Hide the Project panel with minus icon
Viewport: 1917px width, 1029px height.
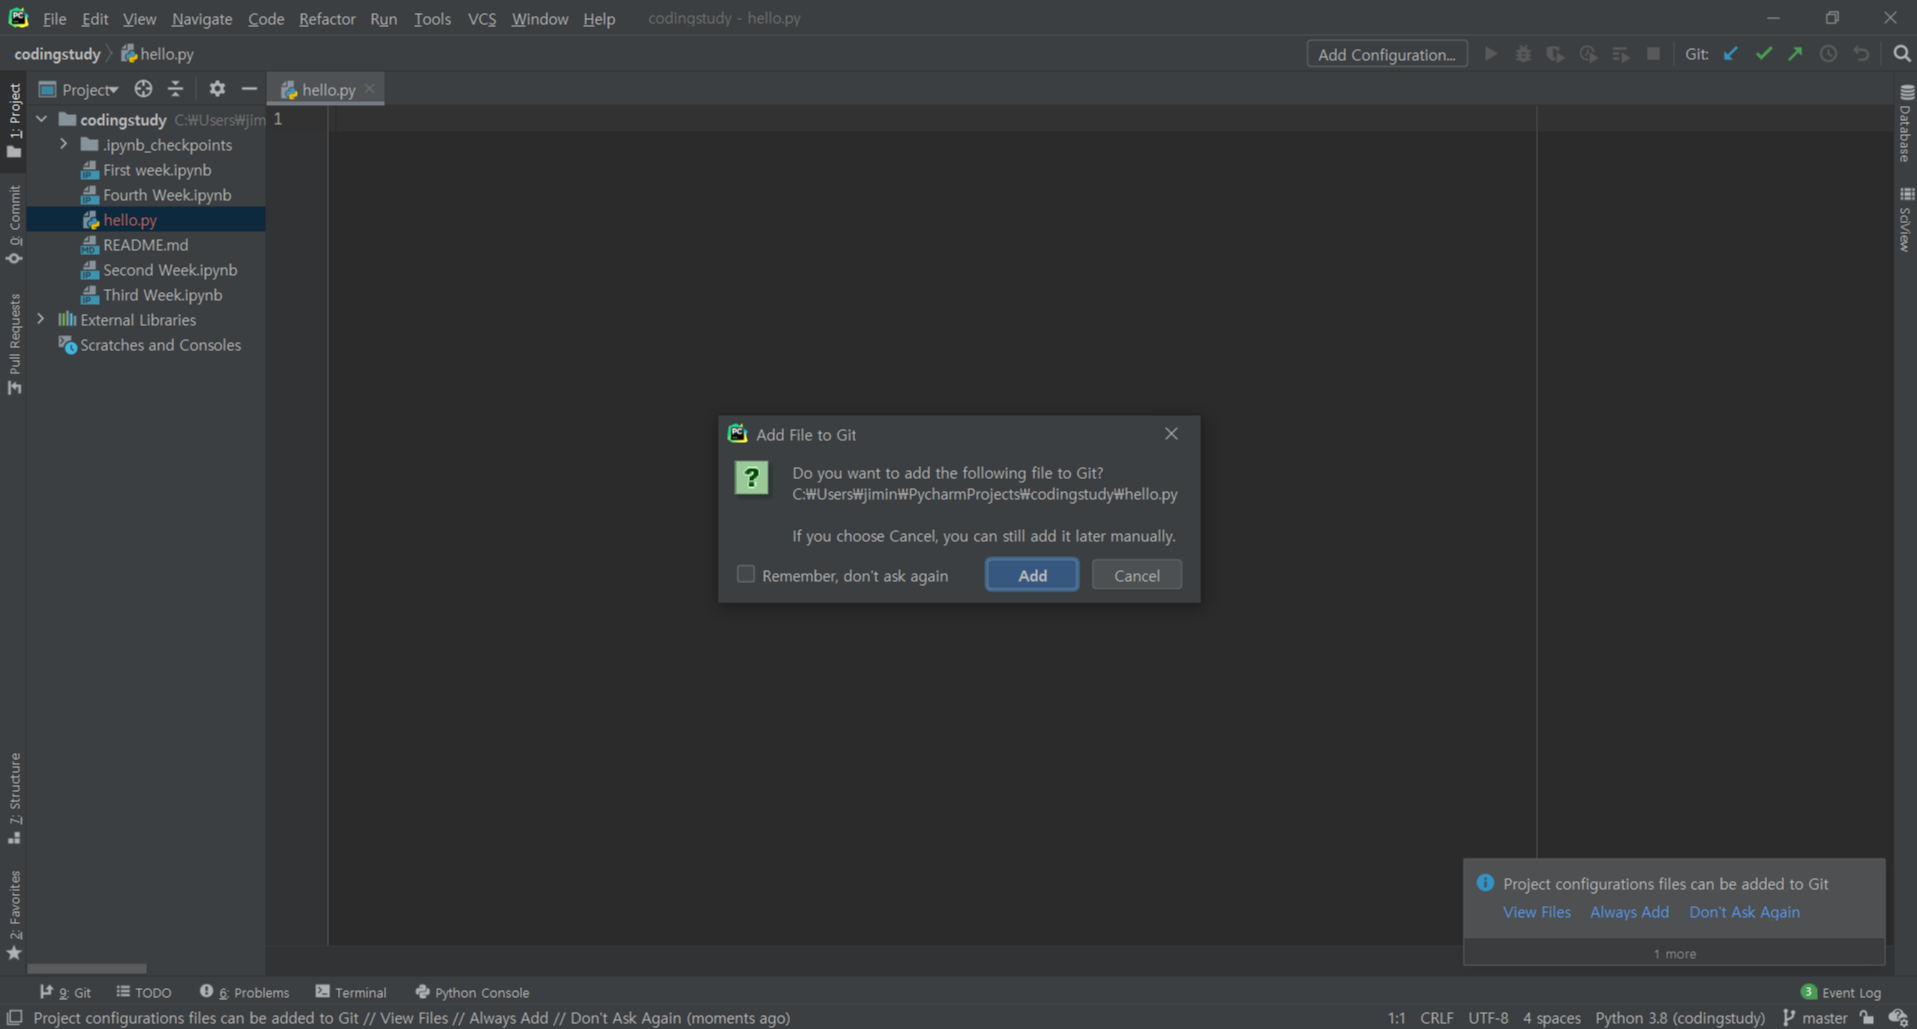coord(249,89)
